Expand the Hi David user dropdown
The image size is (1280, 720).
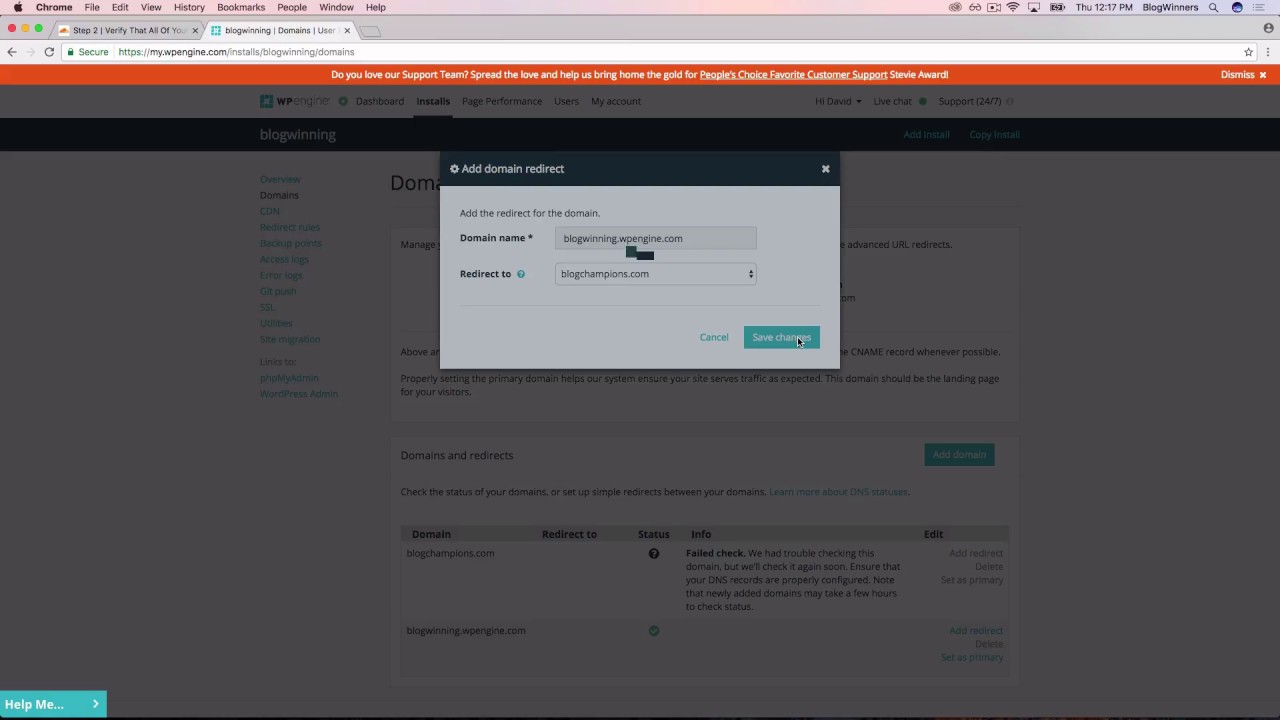coord(838,101)
